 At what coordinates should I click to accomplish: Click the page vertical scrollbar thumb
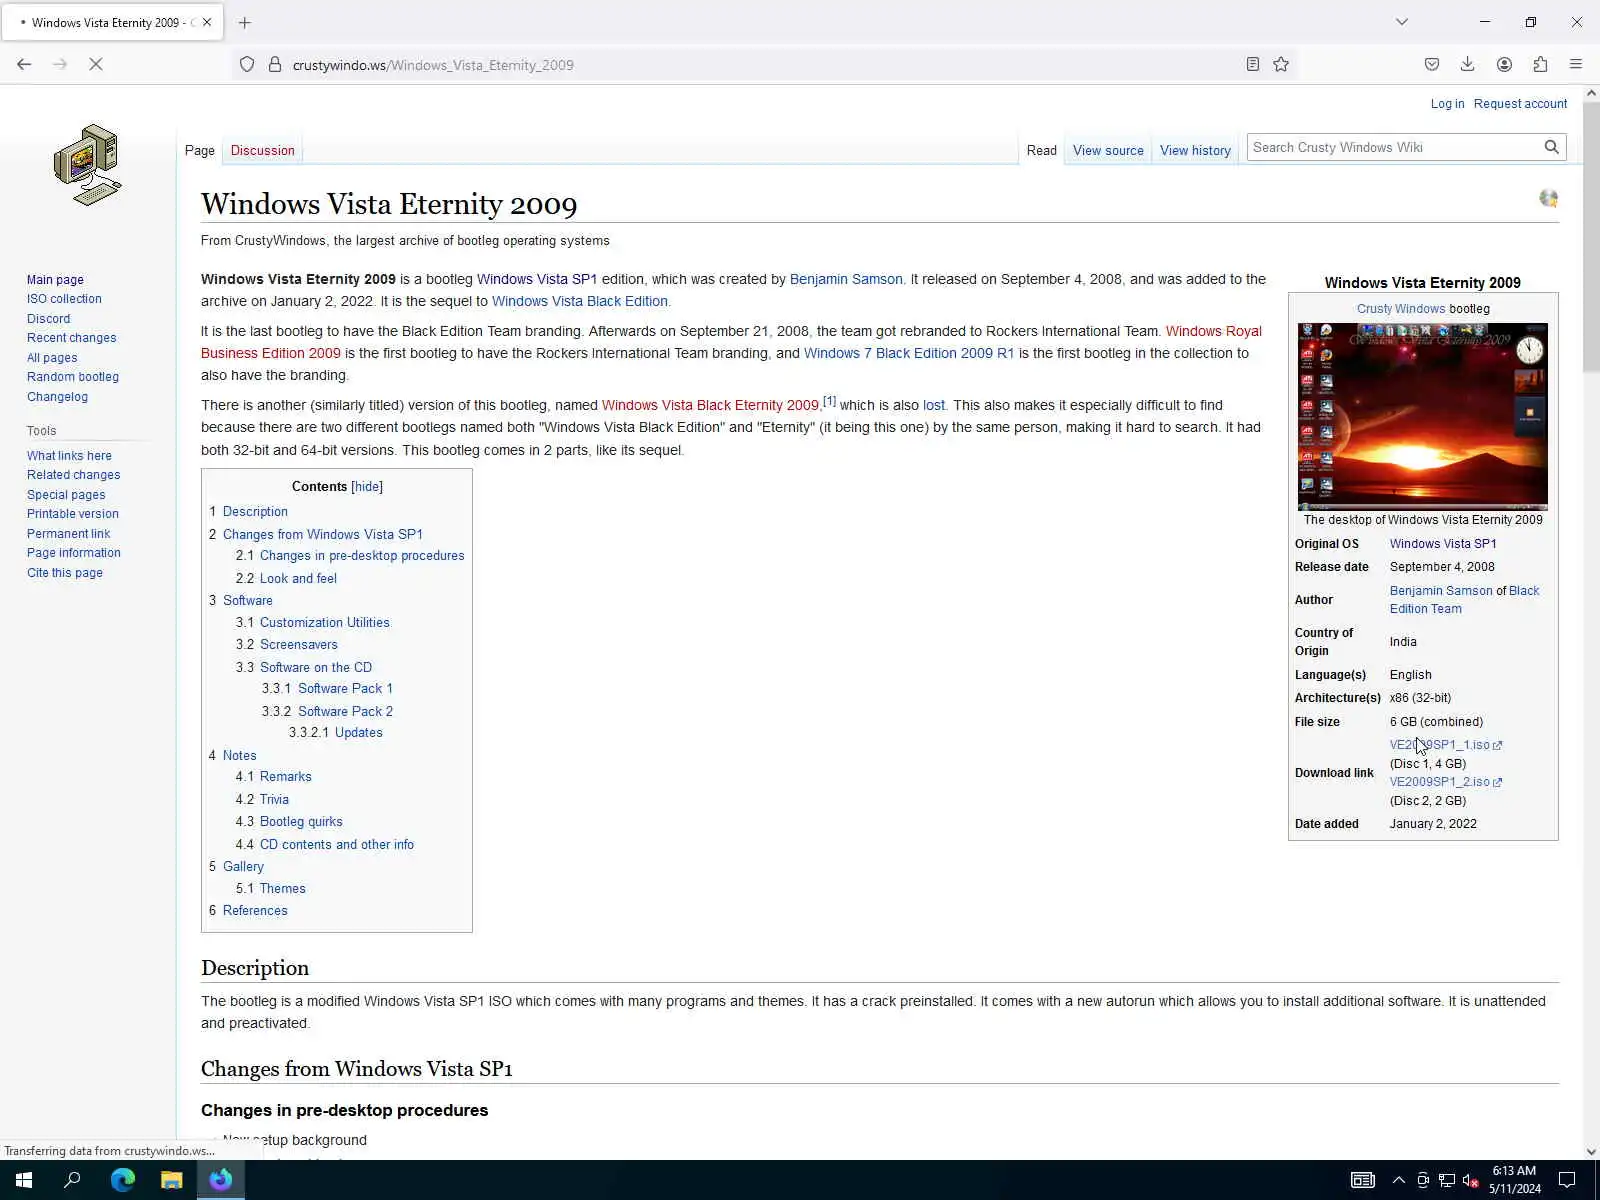pyautogui.click(x=1591, y=235)
